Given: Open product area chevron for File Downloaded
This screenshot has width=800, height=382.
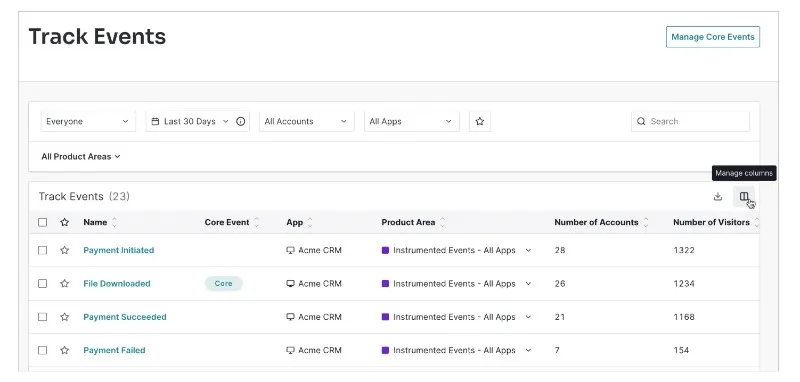Looking at the screenshot, I should tap(528, 284).
